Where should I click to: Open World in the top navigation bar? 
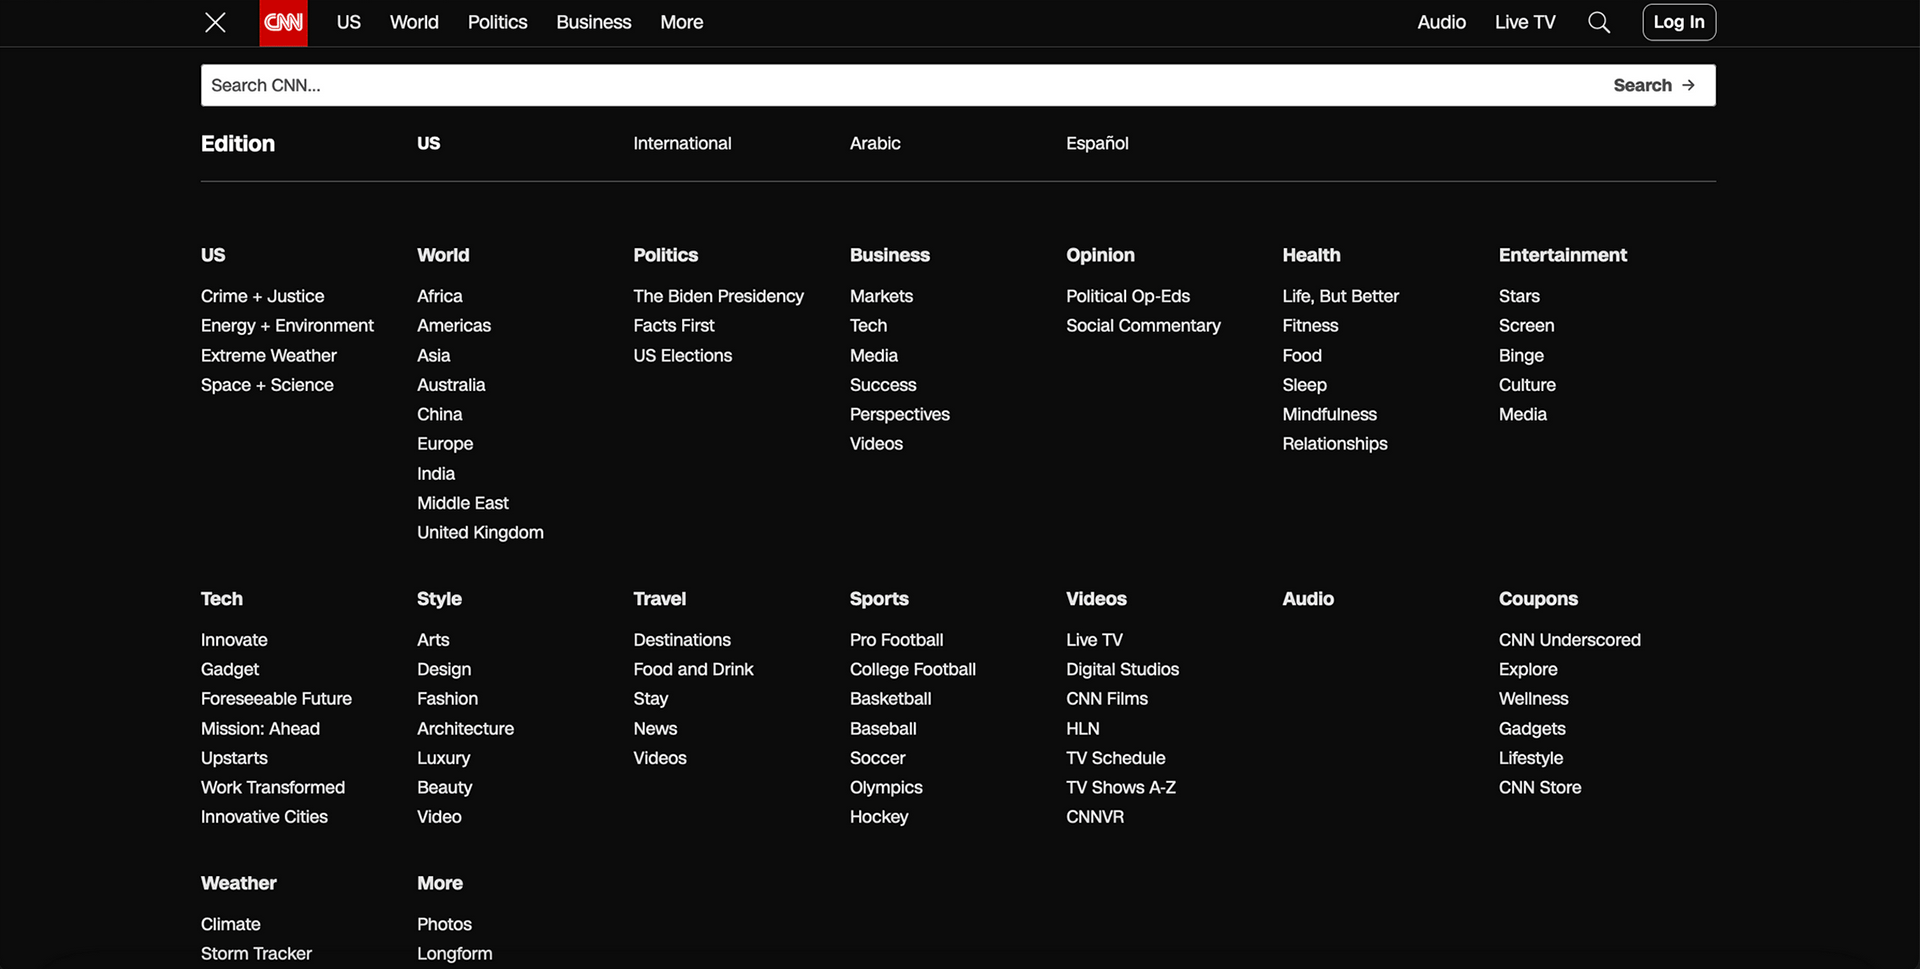(x=414, y=22)
